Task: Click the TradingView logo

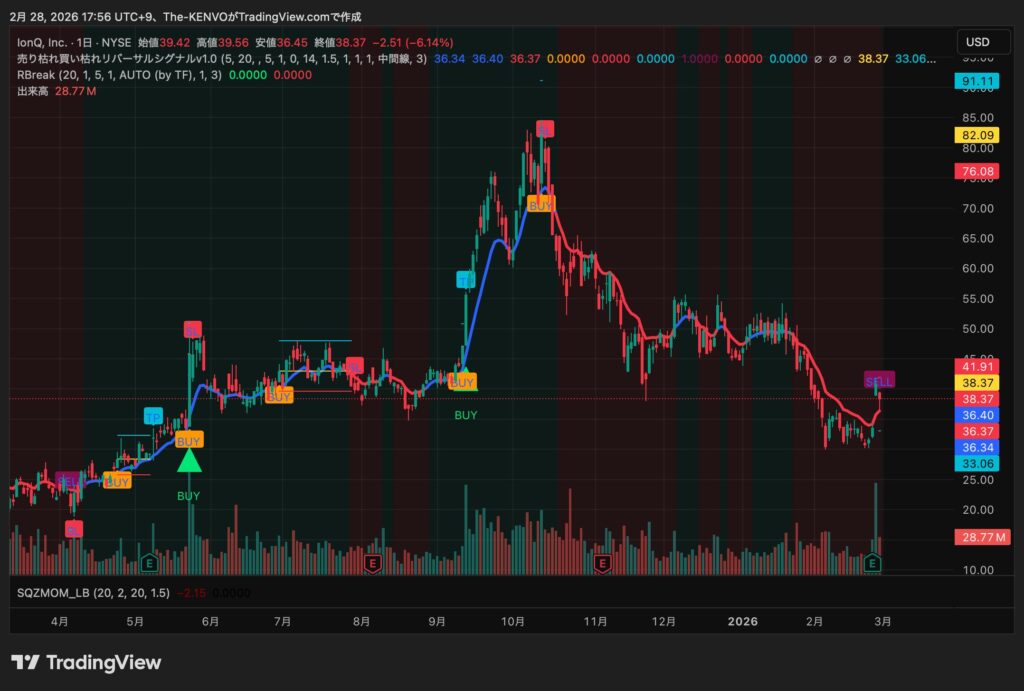Action: 85,662
